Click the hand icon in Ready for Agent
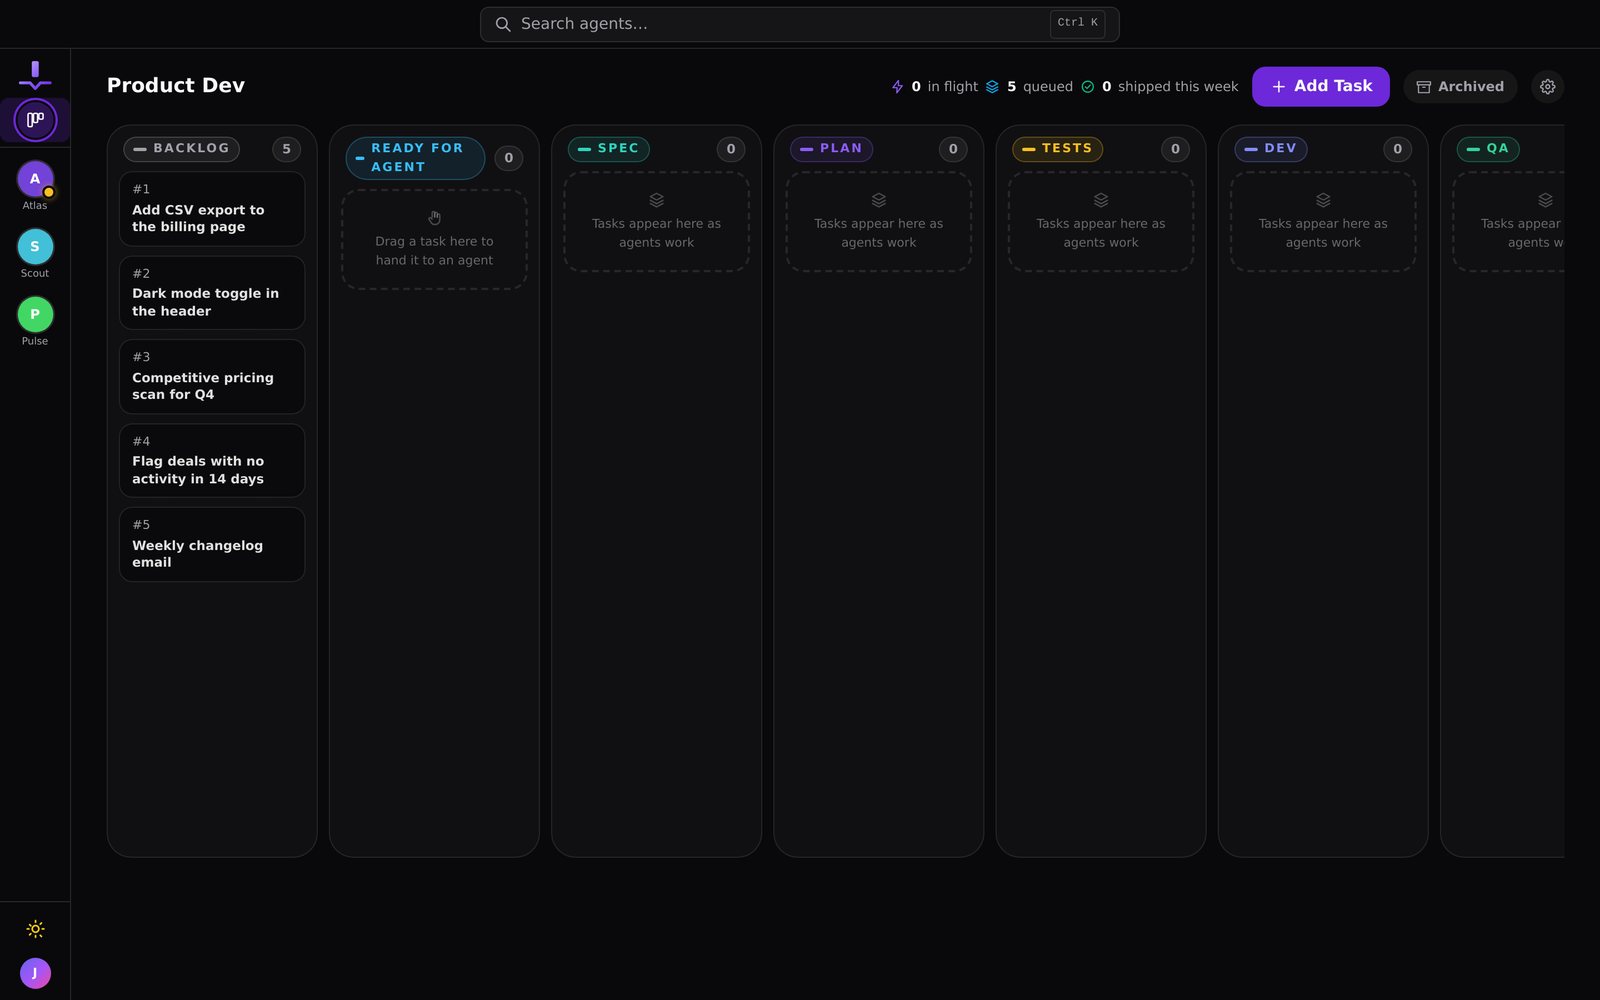 click(434, 218)
